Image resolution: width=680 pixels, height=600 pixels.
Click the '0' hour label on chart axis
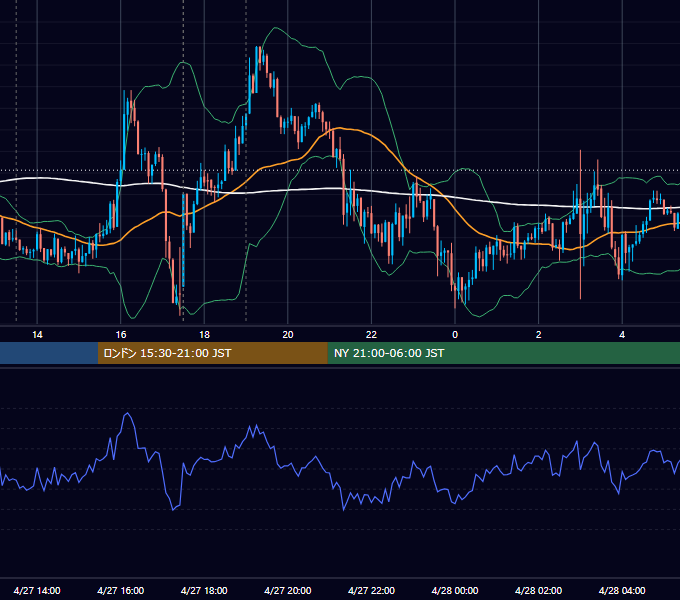pos(455,335)
